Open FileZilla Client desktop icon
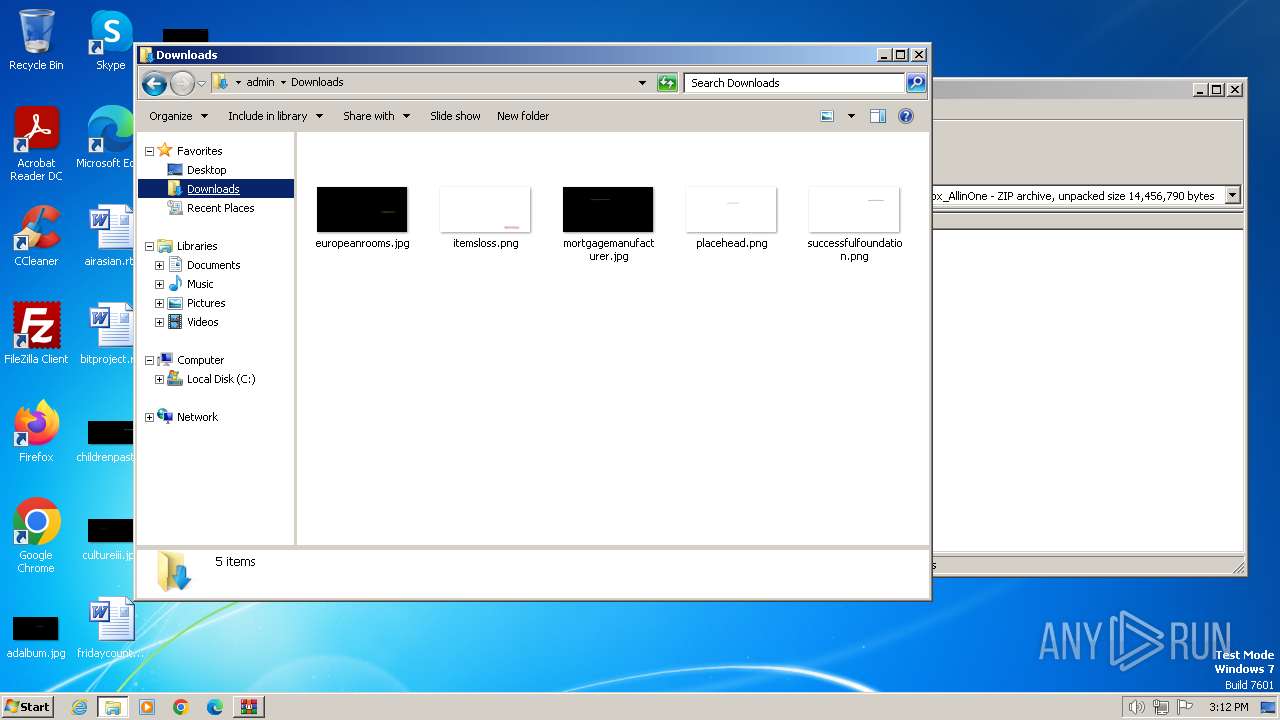This screenshot has height=720, width=1280. [x=36, y=333]
